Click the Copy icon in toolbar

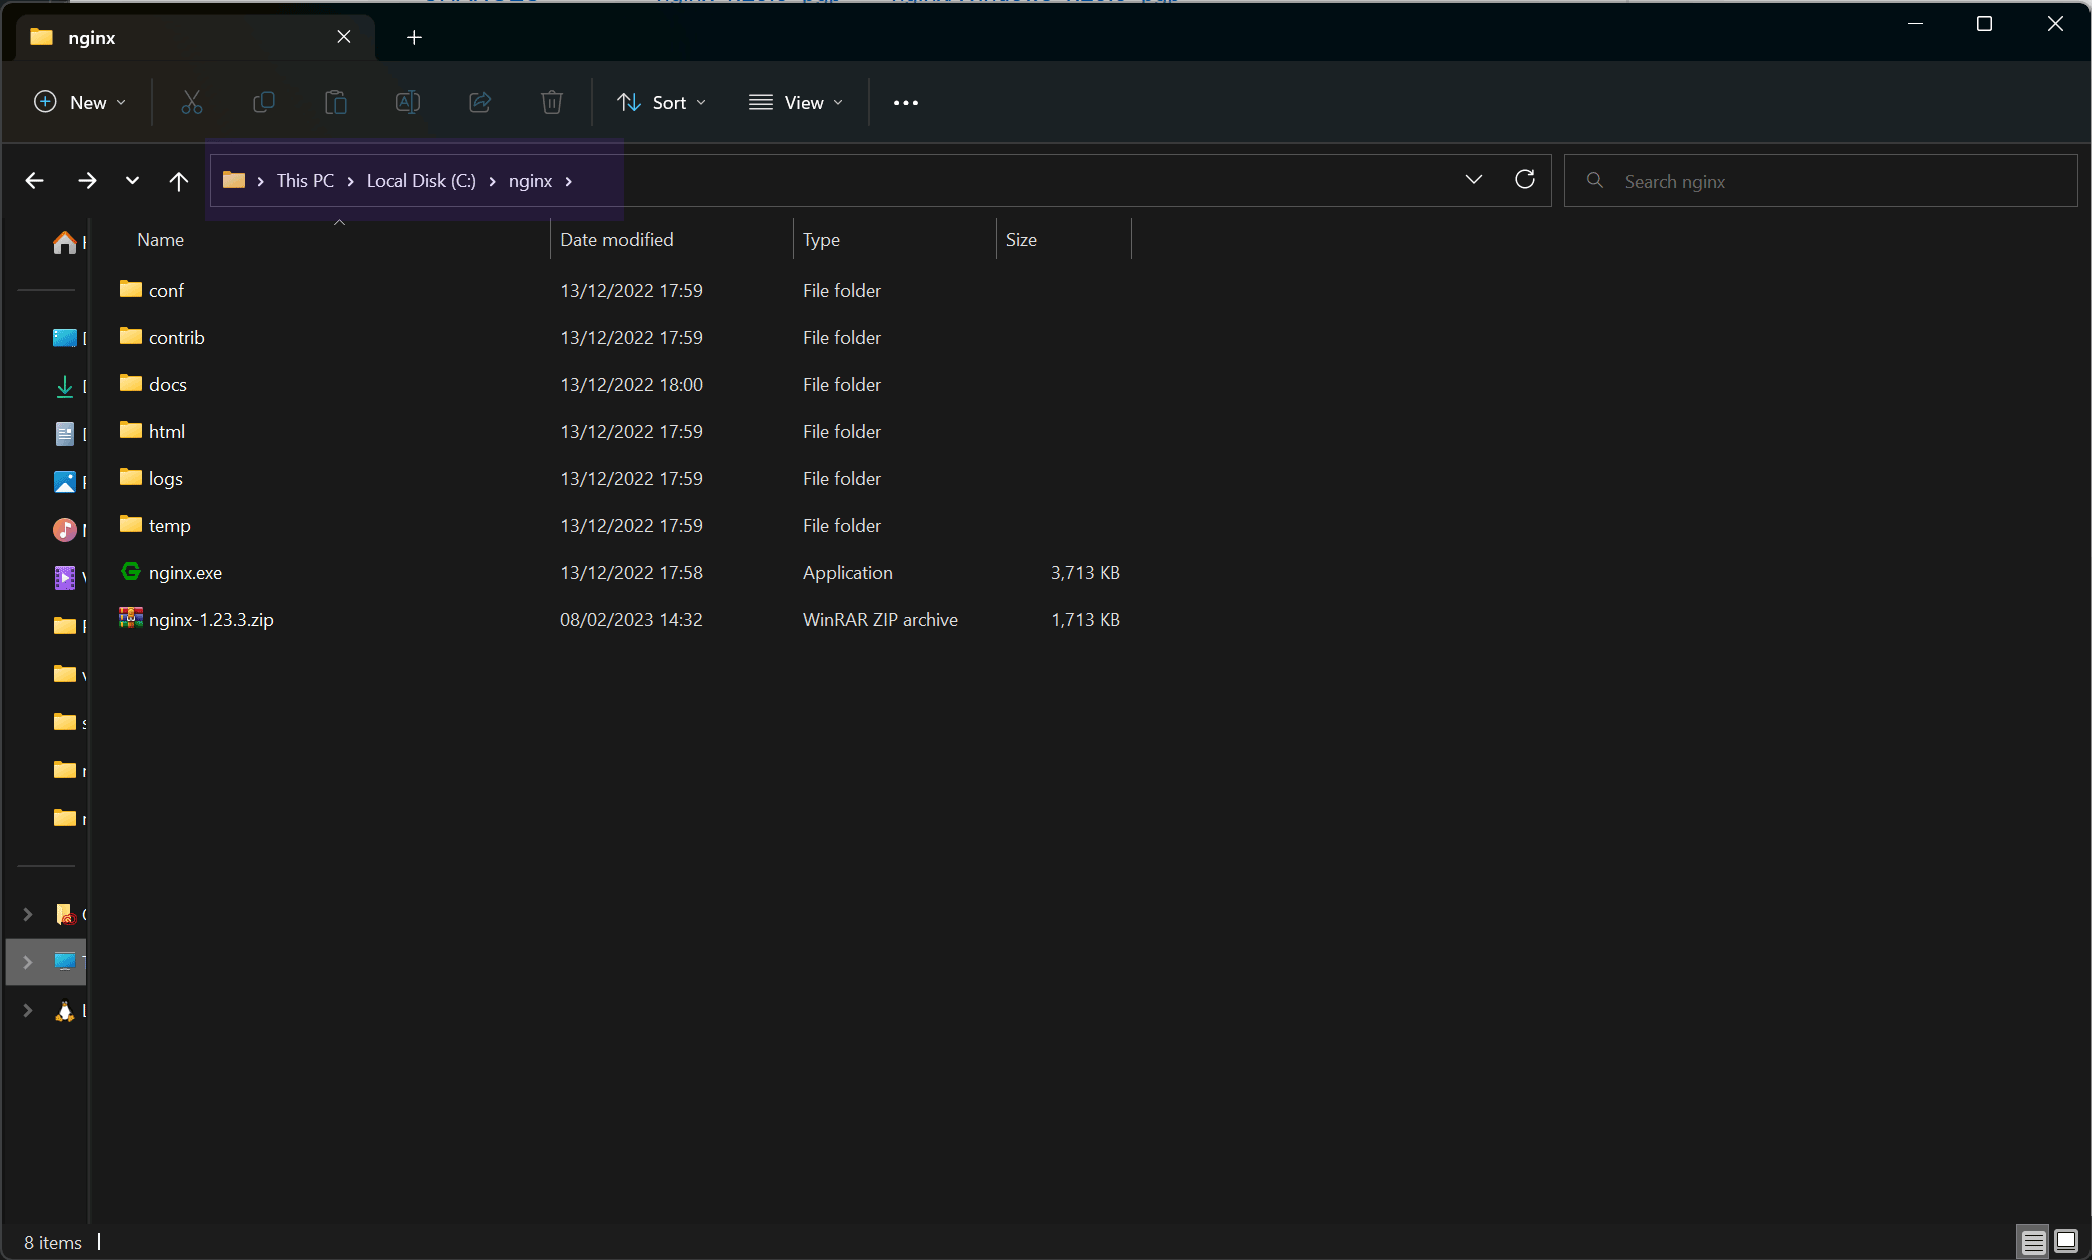(x=263, y=102)
